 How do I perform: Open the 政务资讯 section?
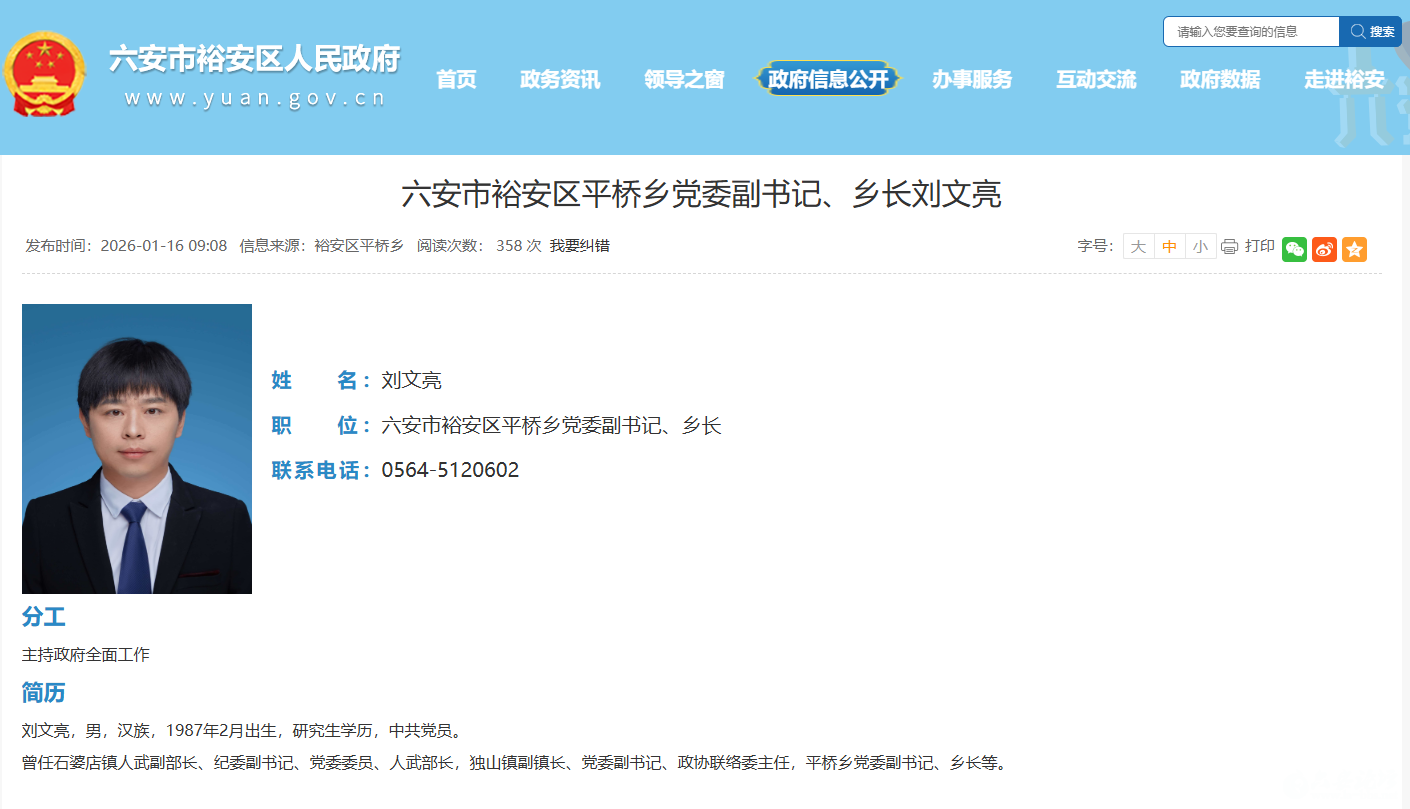(x=559, y=80)
